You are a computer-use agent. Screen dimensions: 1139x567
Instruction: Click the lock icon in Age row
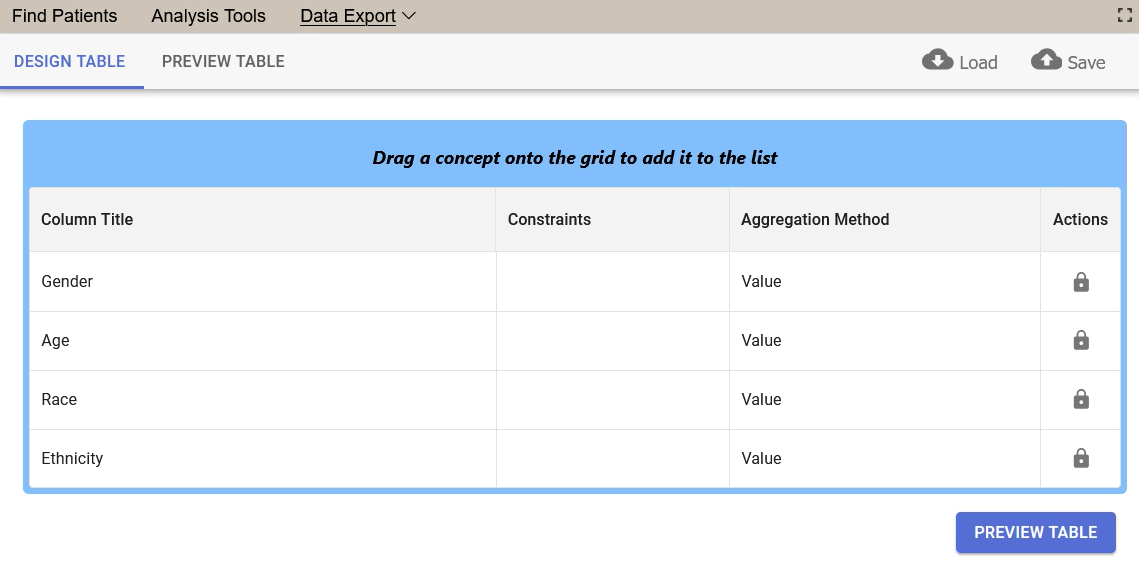tap(1080, 341)
